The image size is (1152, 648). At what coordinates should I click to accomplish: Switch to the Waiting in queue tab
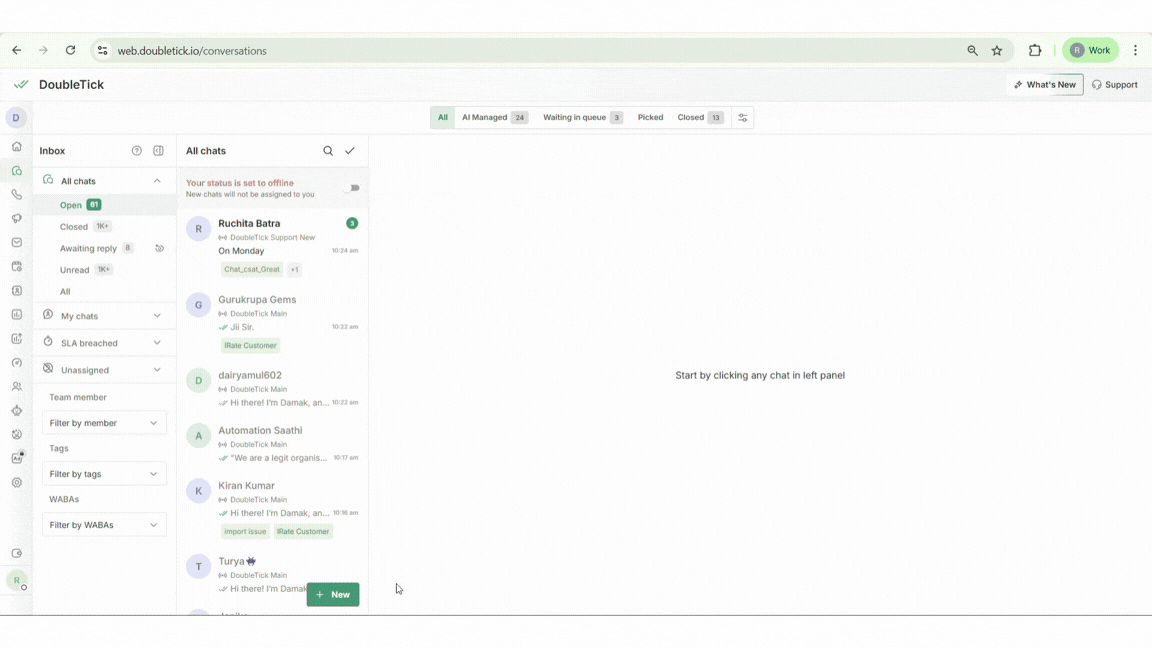point(582,118)
